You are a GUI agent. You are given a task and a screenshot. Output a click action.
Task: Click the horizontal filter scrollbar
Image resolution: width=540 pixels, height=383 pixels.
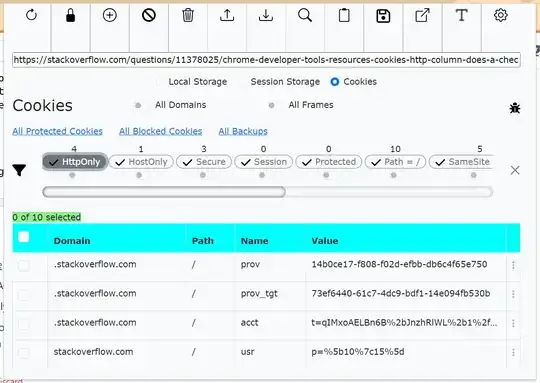268,192
